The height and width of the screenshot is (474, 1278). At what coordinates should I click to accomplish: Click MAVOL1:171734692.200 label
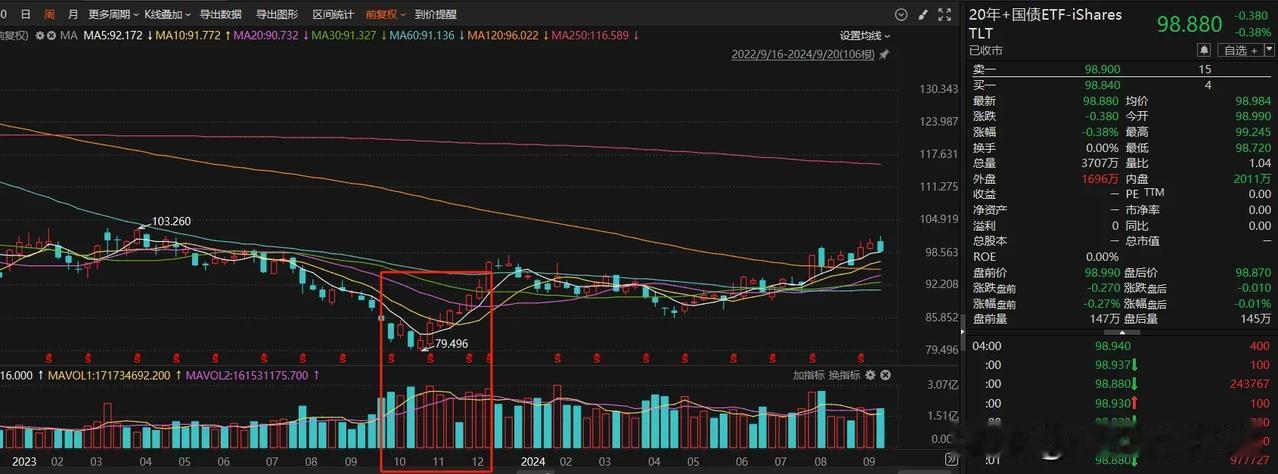tap(108, 375)
